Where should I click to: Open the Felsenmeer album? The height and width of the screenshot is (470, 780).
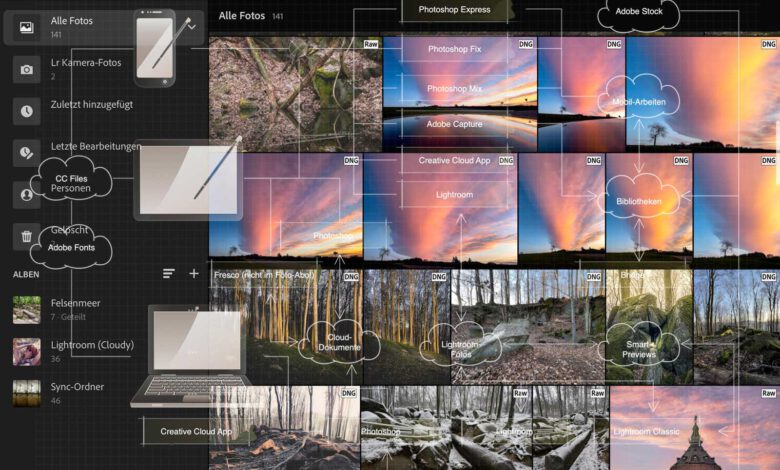pyautogui.click(x=75, y=303)
